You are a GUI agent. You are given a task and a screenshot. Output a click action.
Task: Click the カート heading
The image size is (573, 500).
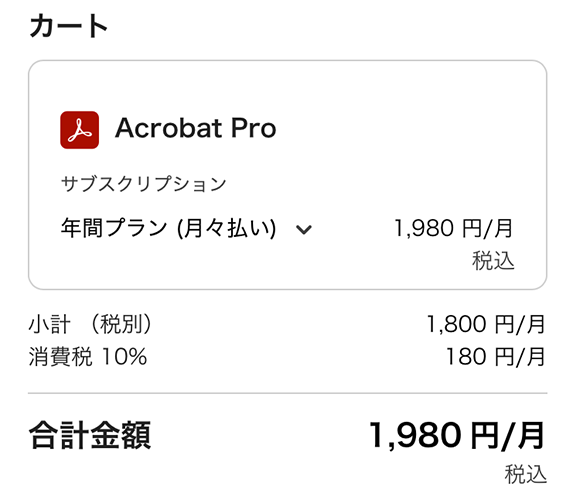68,26
